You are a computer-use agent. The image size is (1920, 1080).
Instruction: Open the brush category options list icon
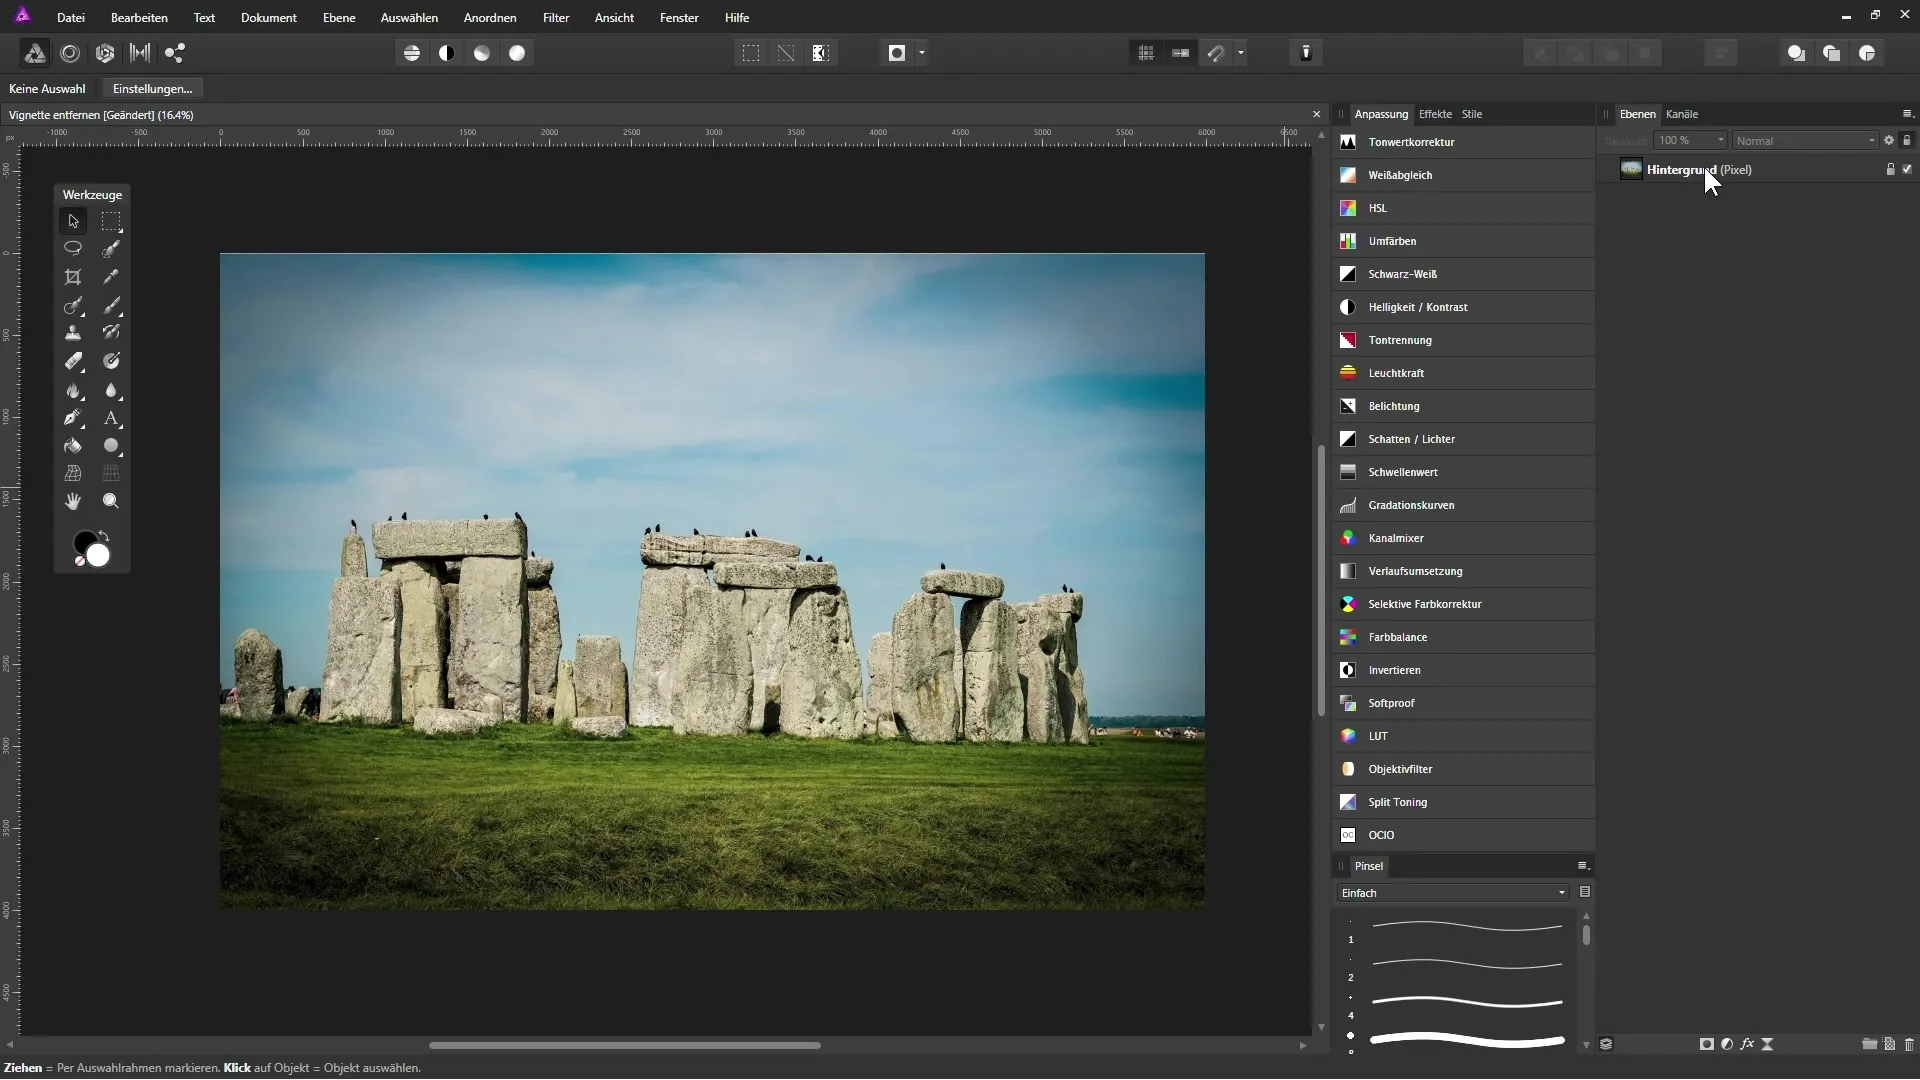1585,892
